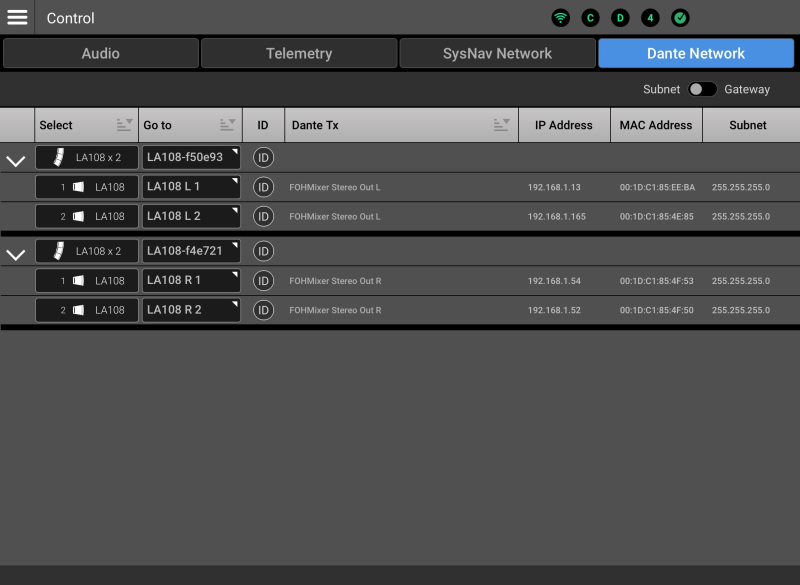800x585 pixels.
Task: Collapse the LA108-f50e93 group
Action: (16, 160)
